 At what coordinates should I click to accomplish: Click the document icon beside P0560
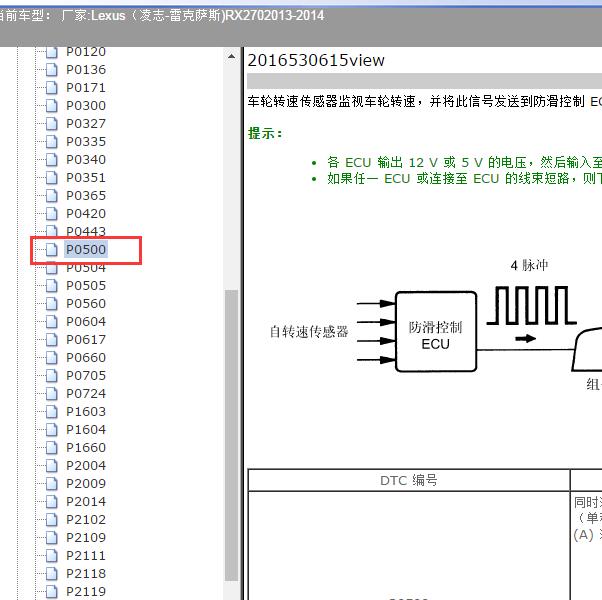[x=51, y=304]
